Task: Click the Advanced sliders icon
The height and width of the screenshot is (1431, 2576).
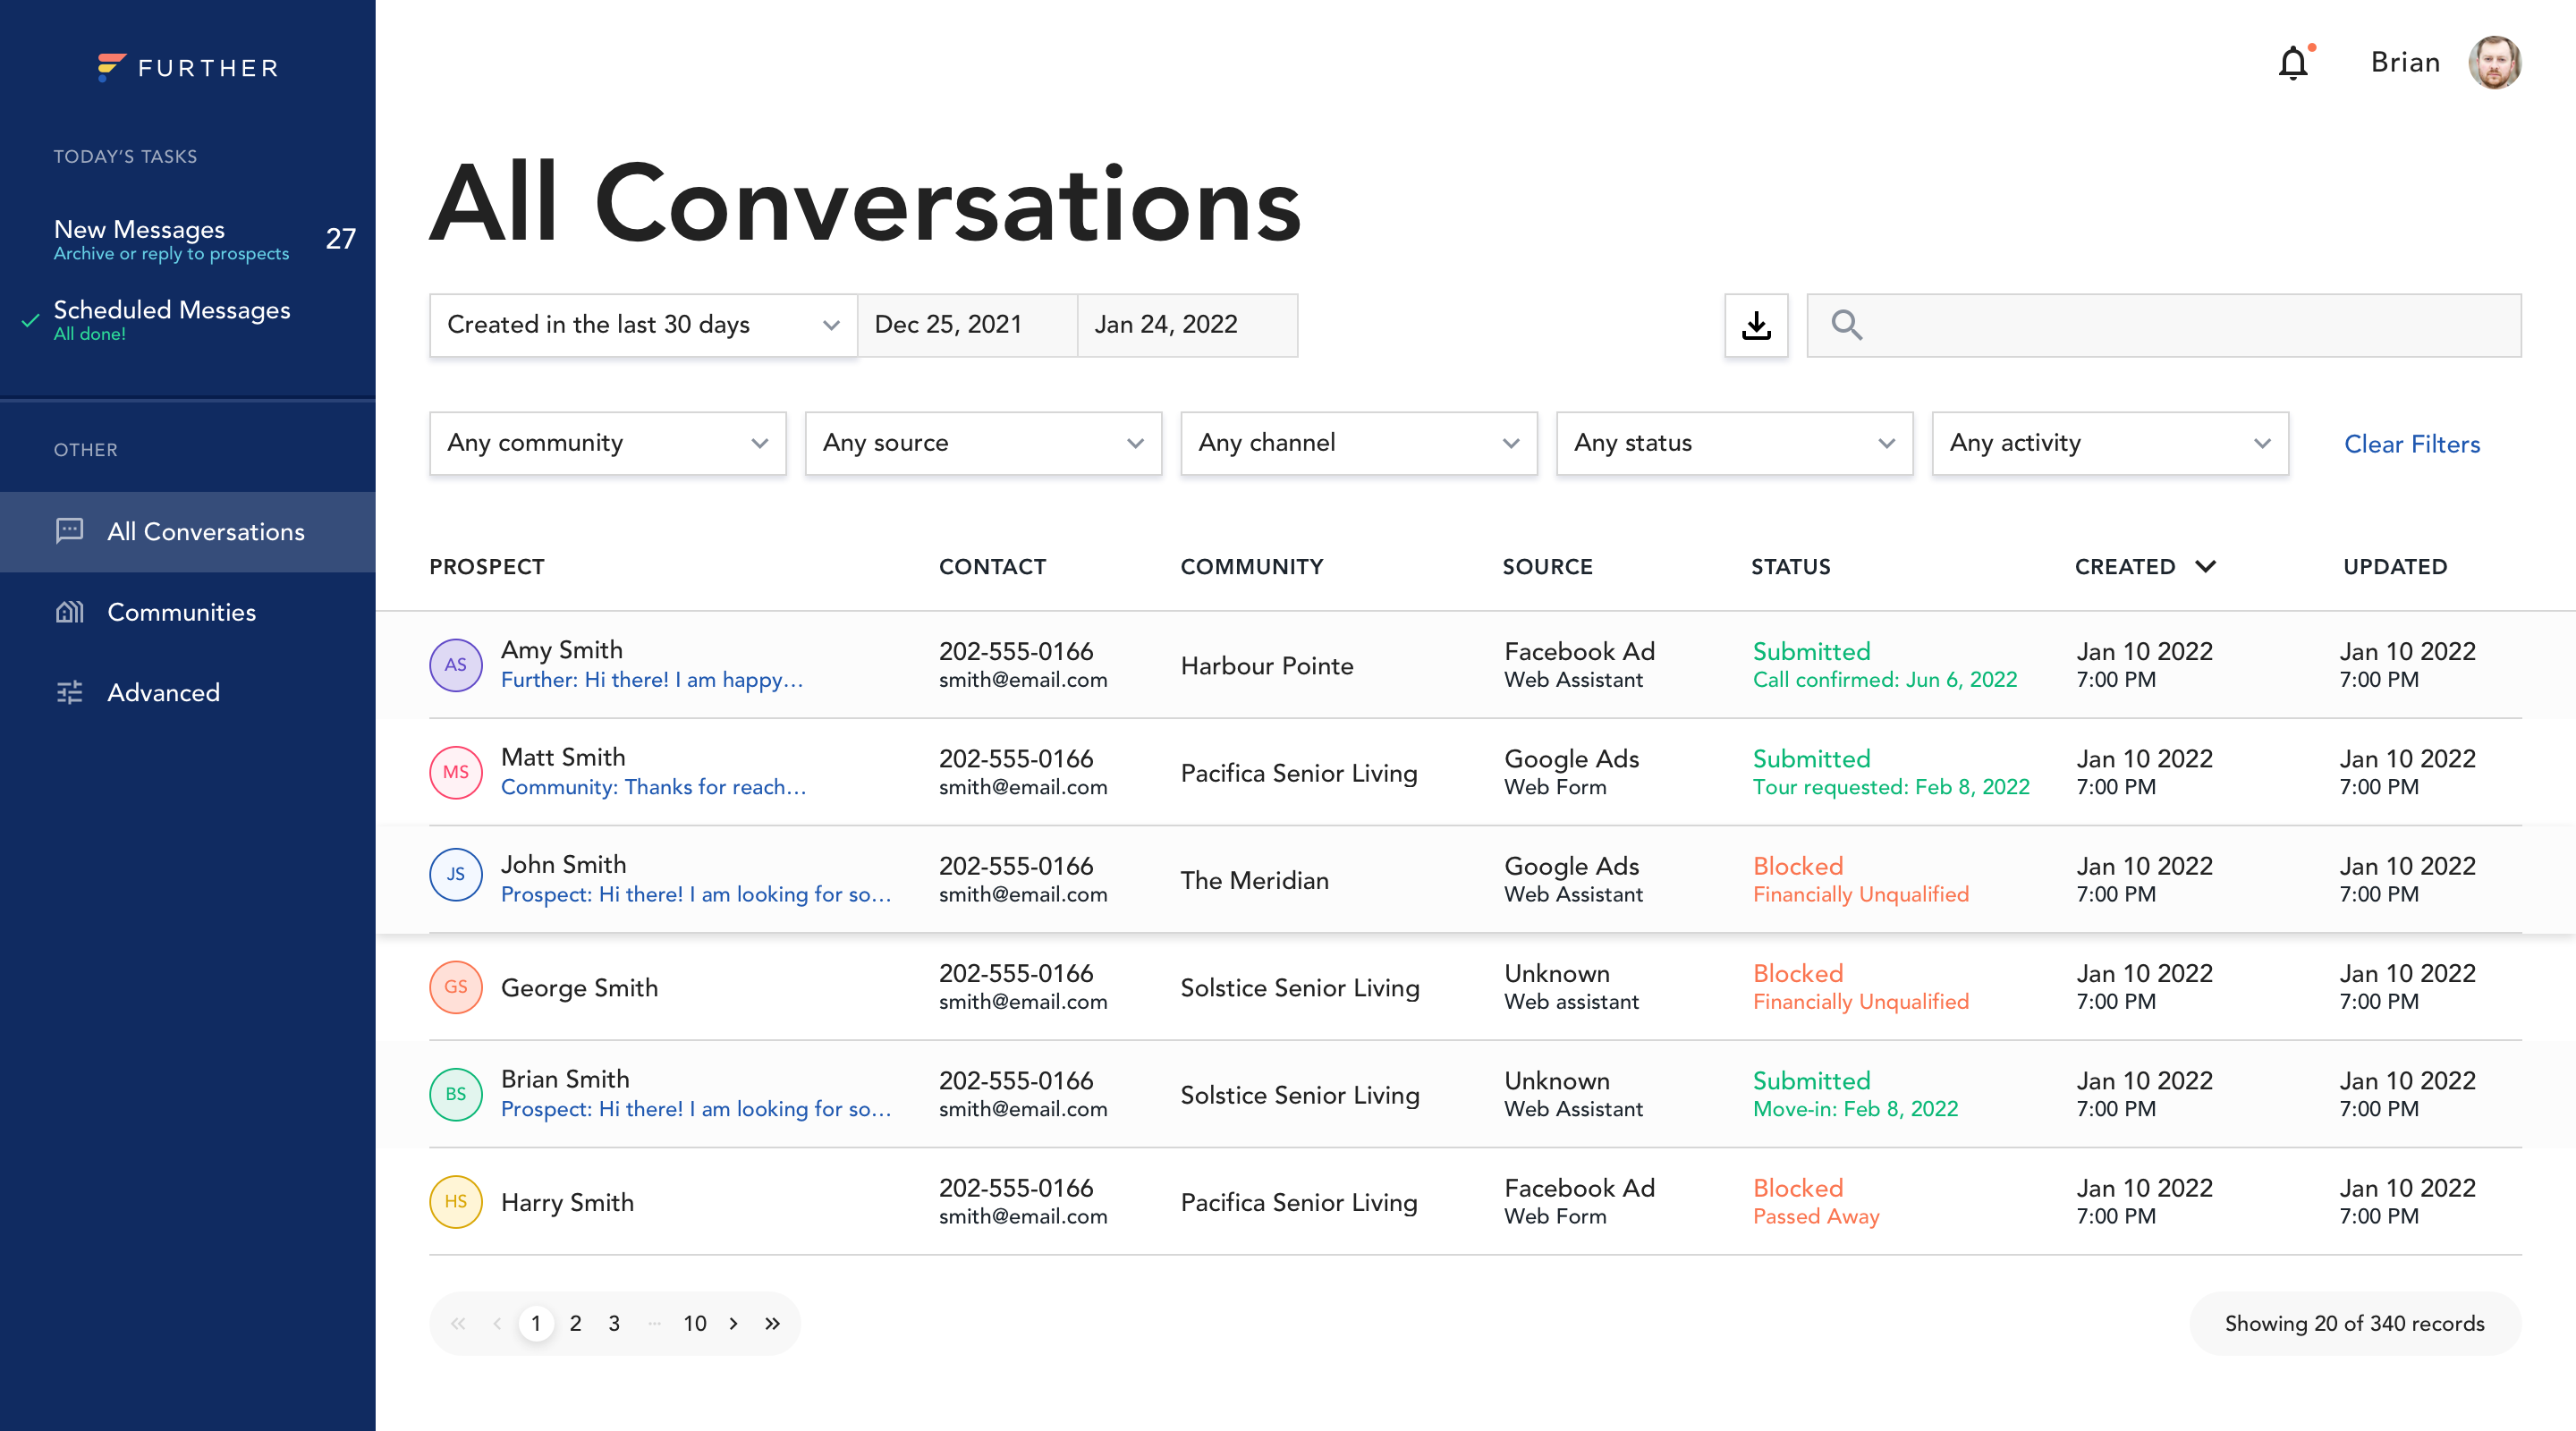Action: click(x=70, y=692)
